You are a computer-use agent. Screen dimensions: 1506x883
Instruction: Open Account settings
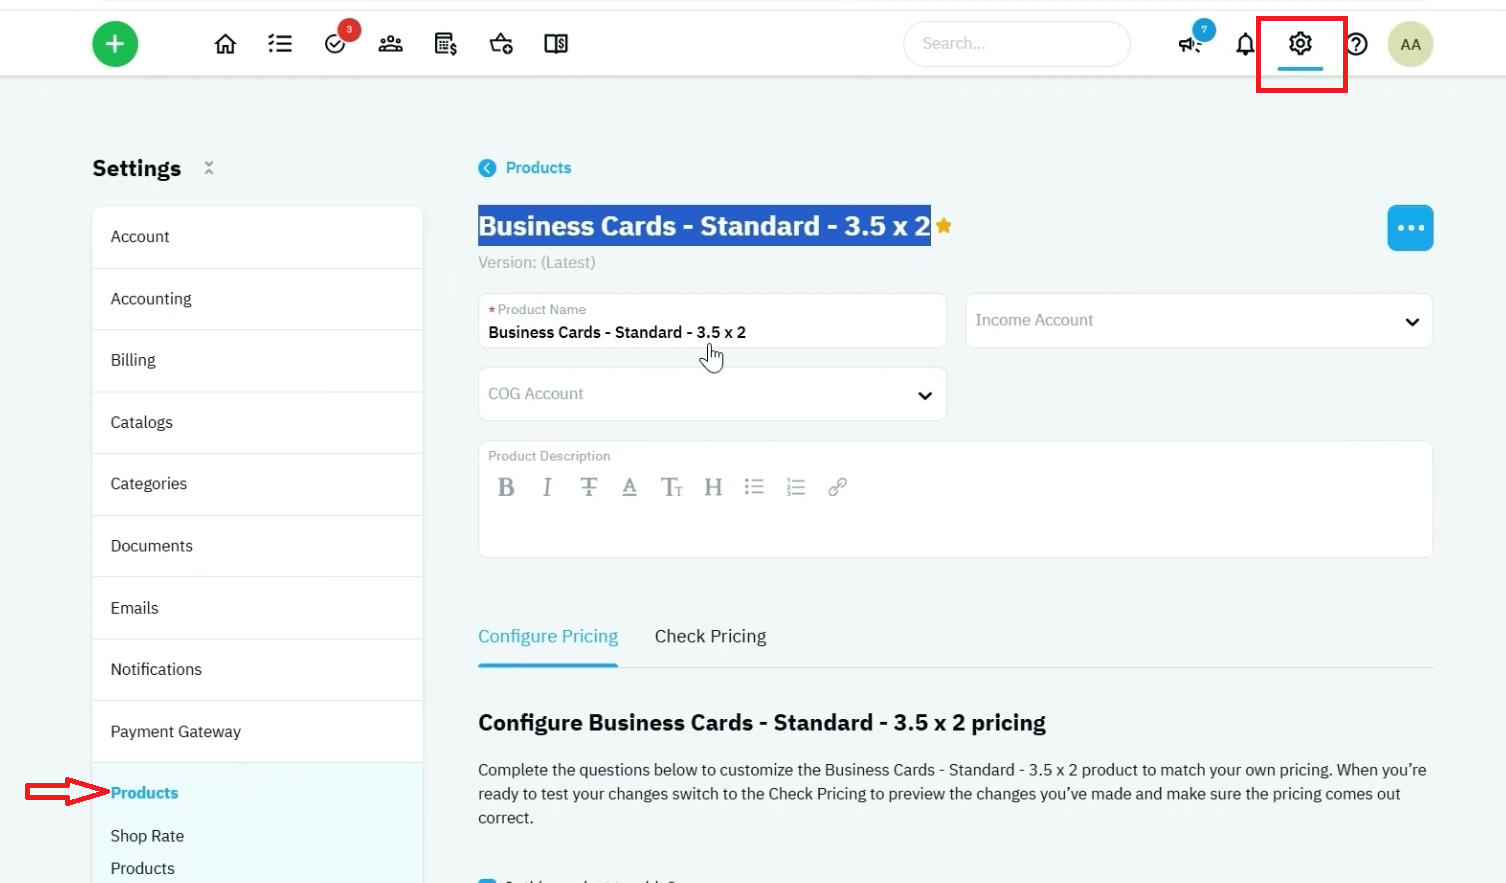coord(257,237)
